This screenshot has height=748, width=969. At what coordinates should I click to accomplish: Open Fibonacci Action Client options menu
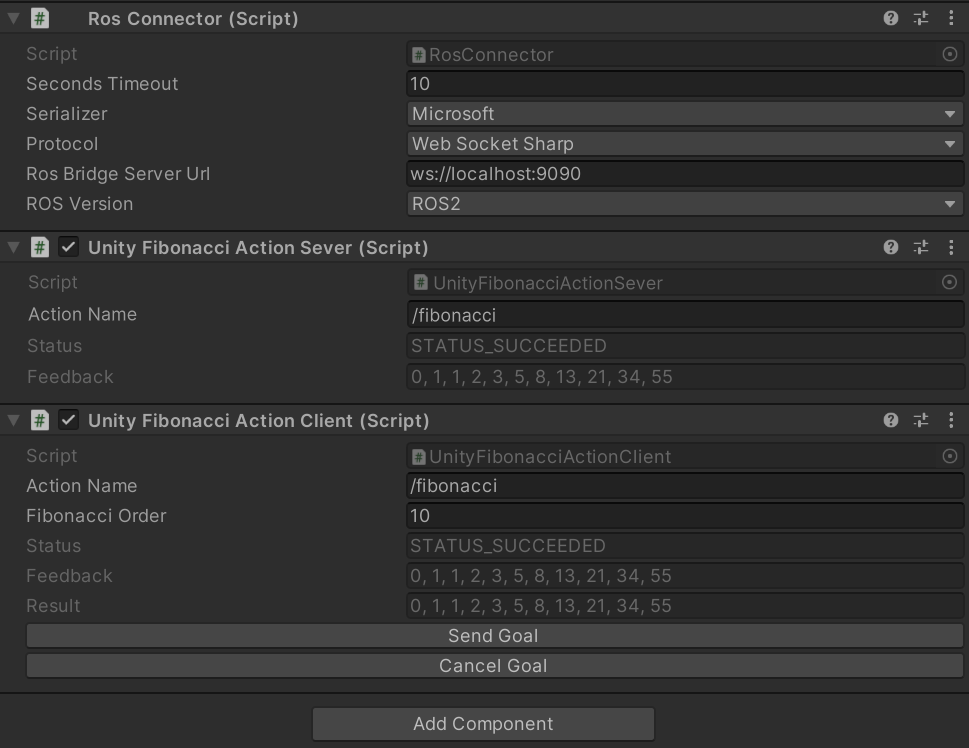pos(950,420)
